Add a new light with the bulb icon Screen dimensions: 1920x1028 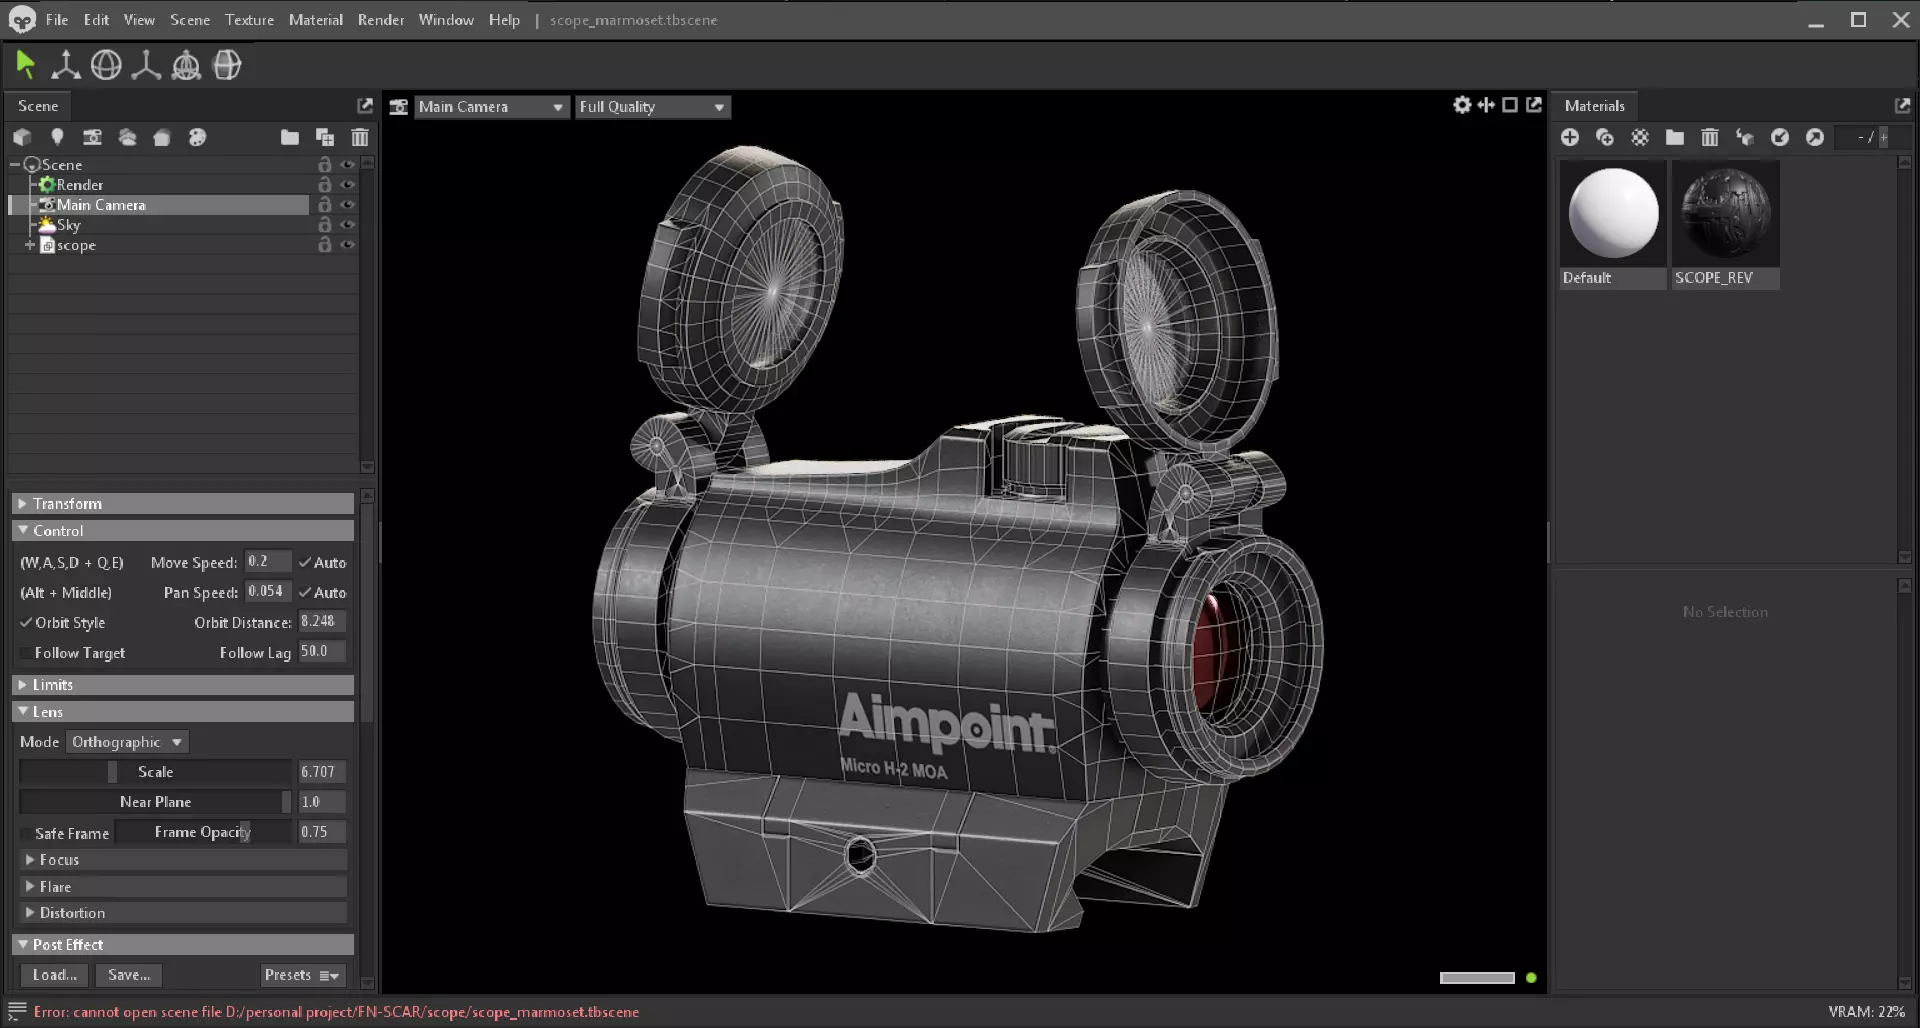57,137
